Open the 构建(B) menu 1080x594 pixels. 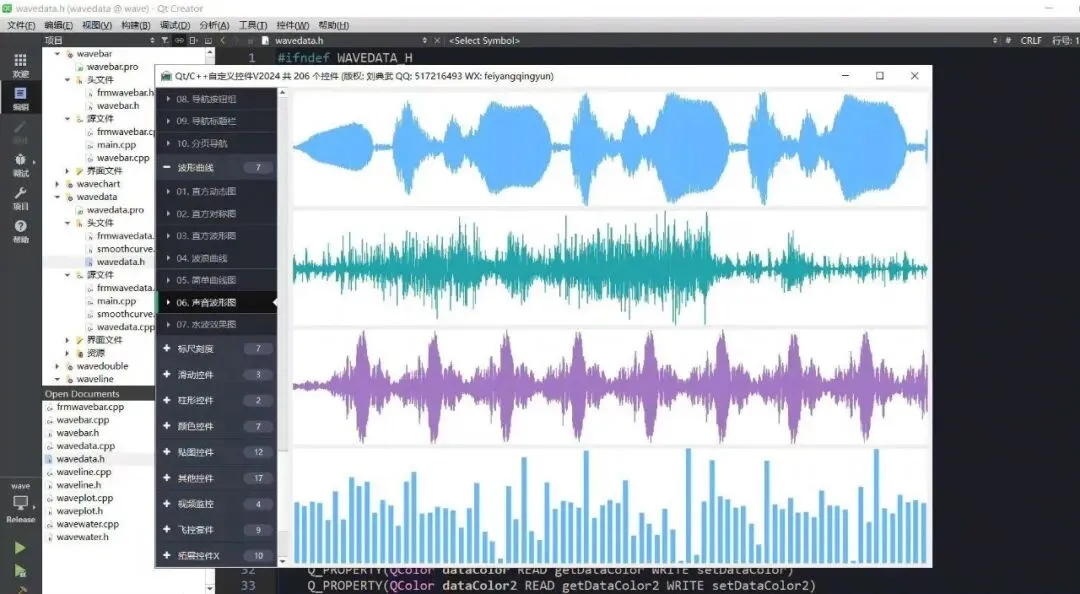coord(136,25)
